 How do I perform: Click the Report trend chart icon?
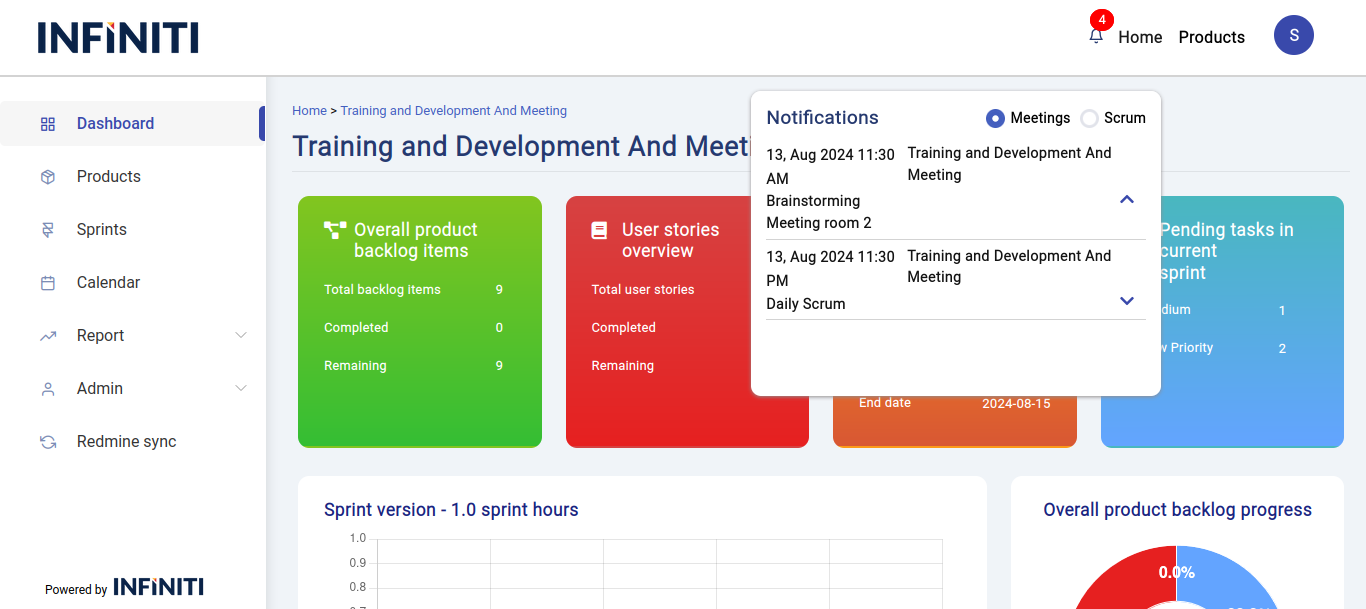point(48,336)
